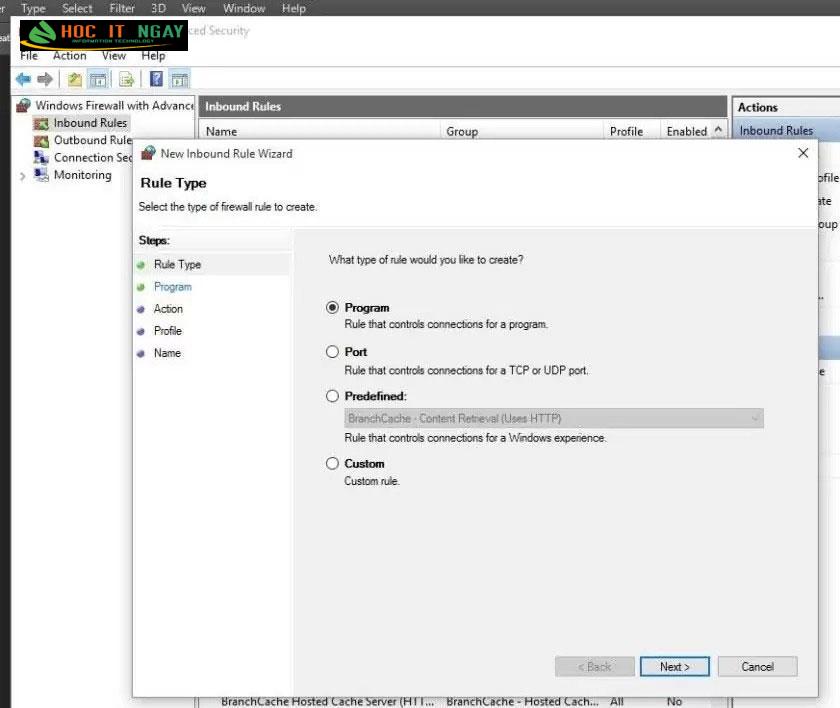Select the Program rule type radio button
This screenshot has width=840, height=708.
332,307
